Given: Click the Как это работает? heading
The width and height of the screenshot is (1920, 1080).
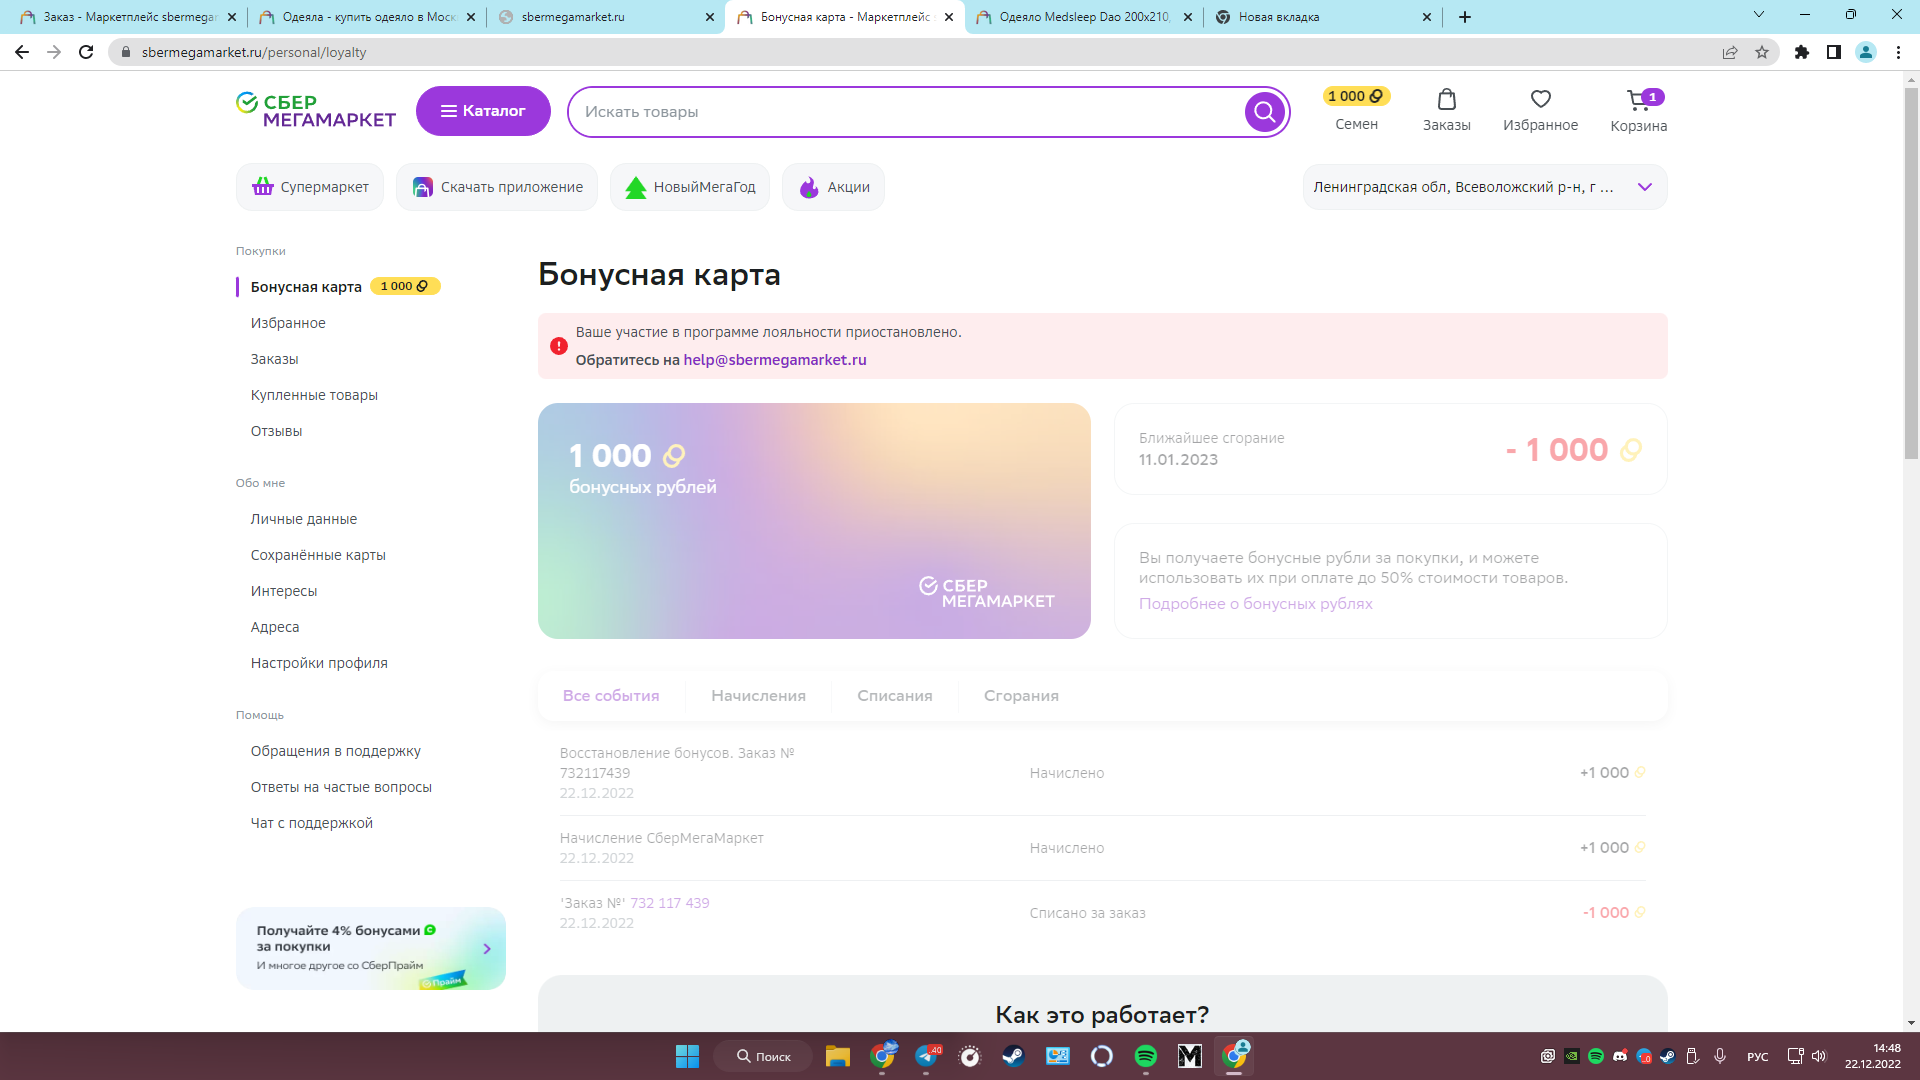Looking at the screenshot, I should (x=1102, y=1015).
